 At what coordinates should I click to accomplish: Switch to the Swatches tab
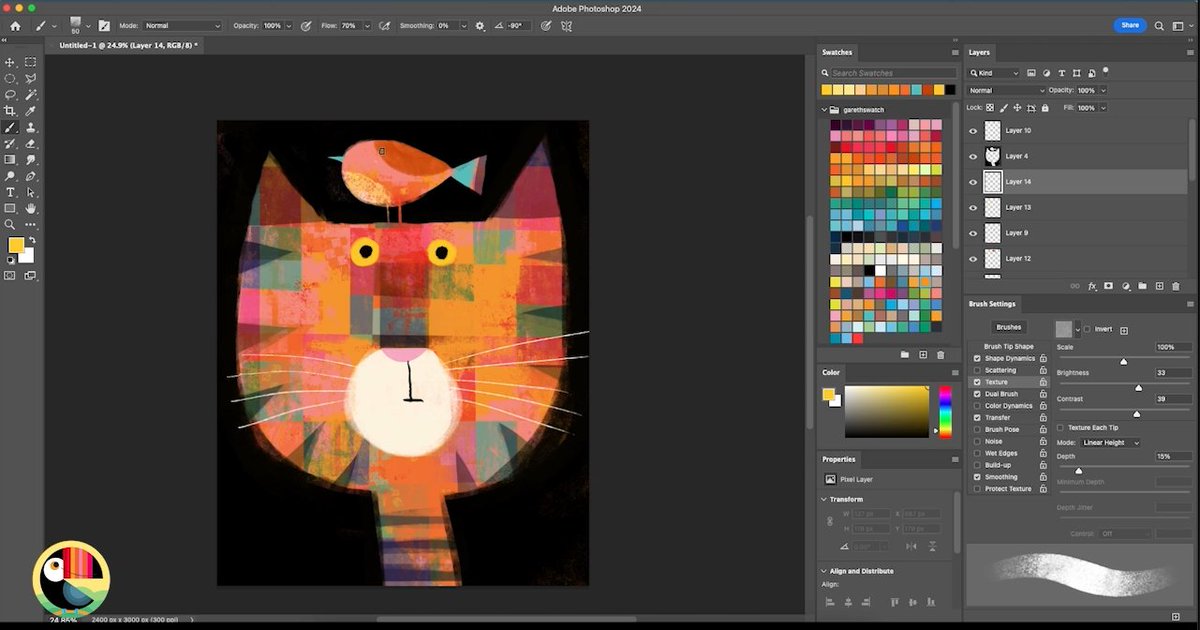coord(837,52)
